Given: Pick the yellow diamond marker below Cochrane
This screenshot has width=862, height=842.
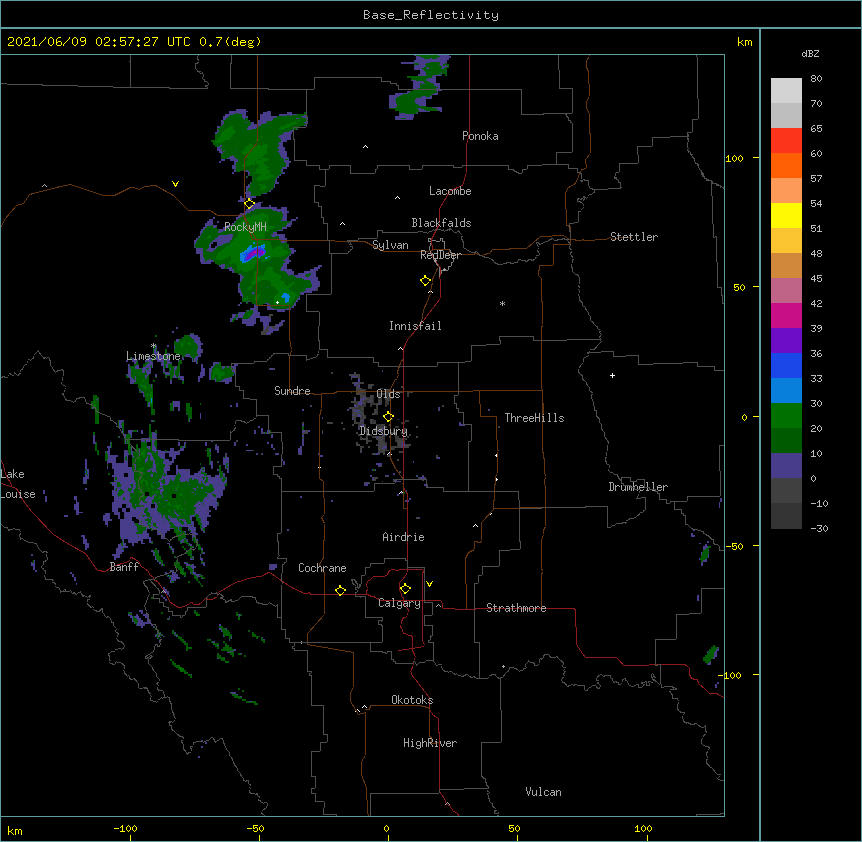Looking at the screenshot, I should pos(340,590).
